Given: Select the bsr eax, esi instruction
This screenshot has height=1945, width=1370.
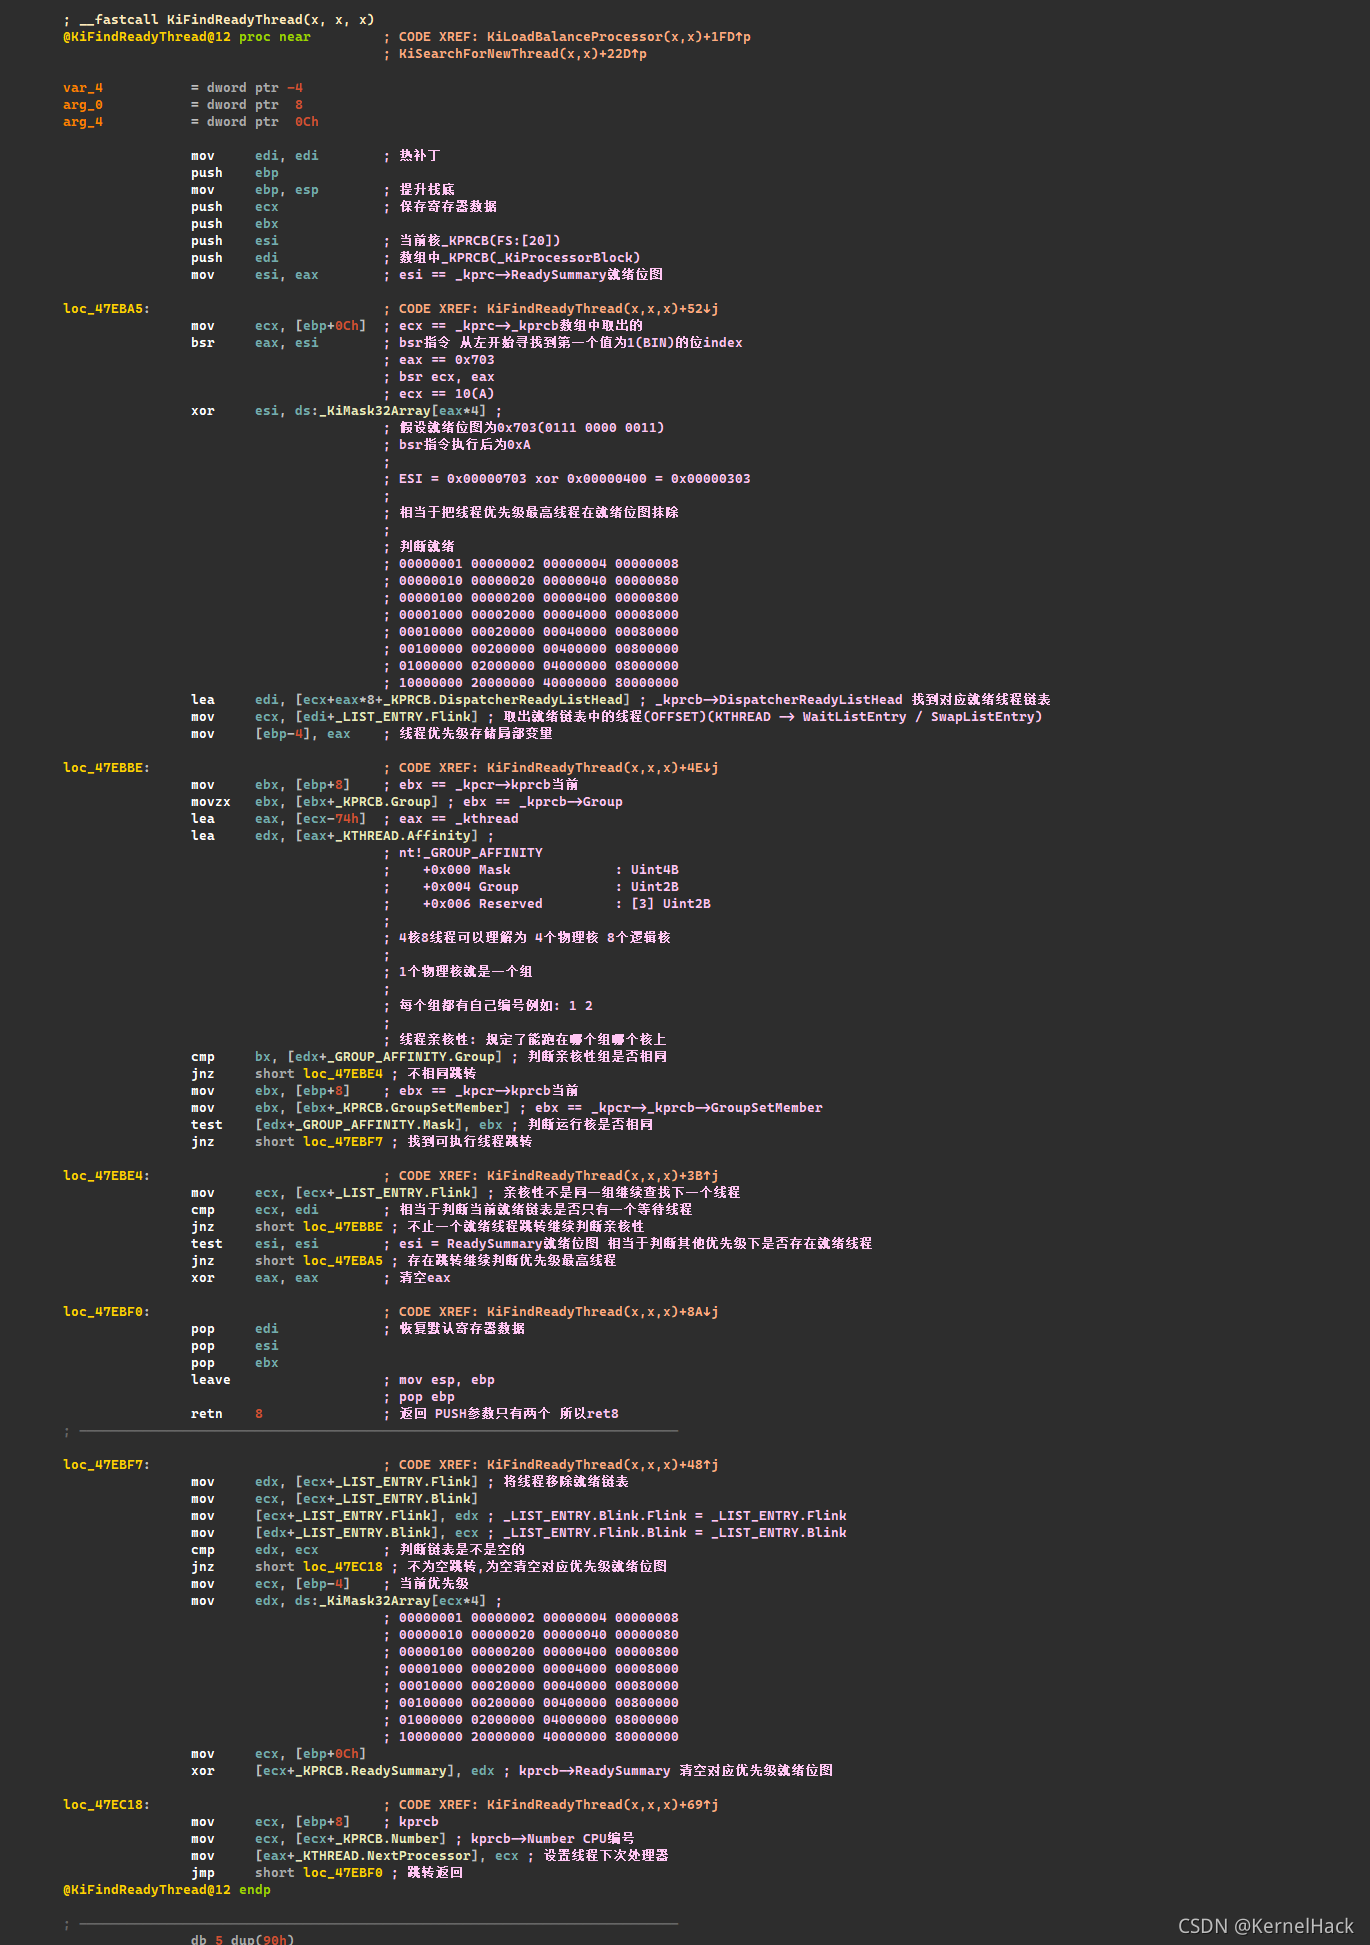Looking at the screenshot, I should click(x=255, y=343).
